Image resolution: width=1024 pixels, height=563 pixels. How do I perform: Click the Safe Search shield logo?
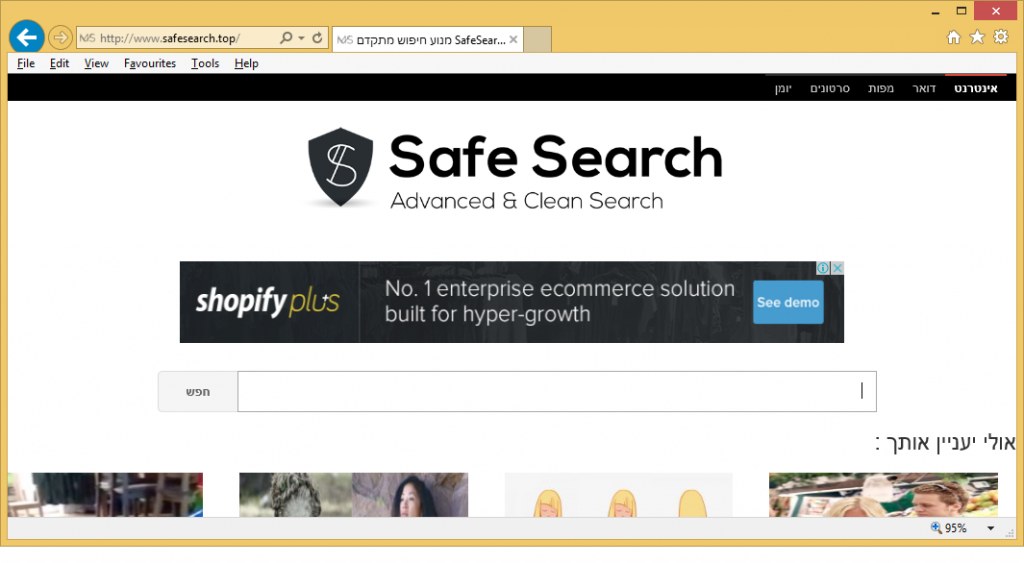[x=341, y=167]
